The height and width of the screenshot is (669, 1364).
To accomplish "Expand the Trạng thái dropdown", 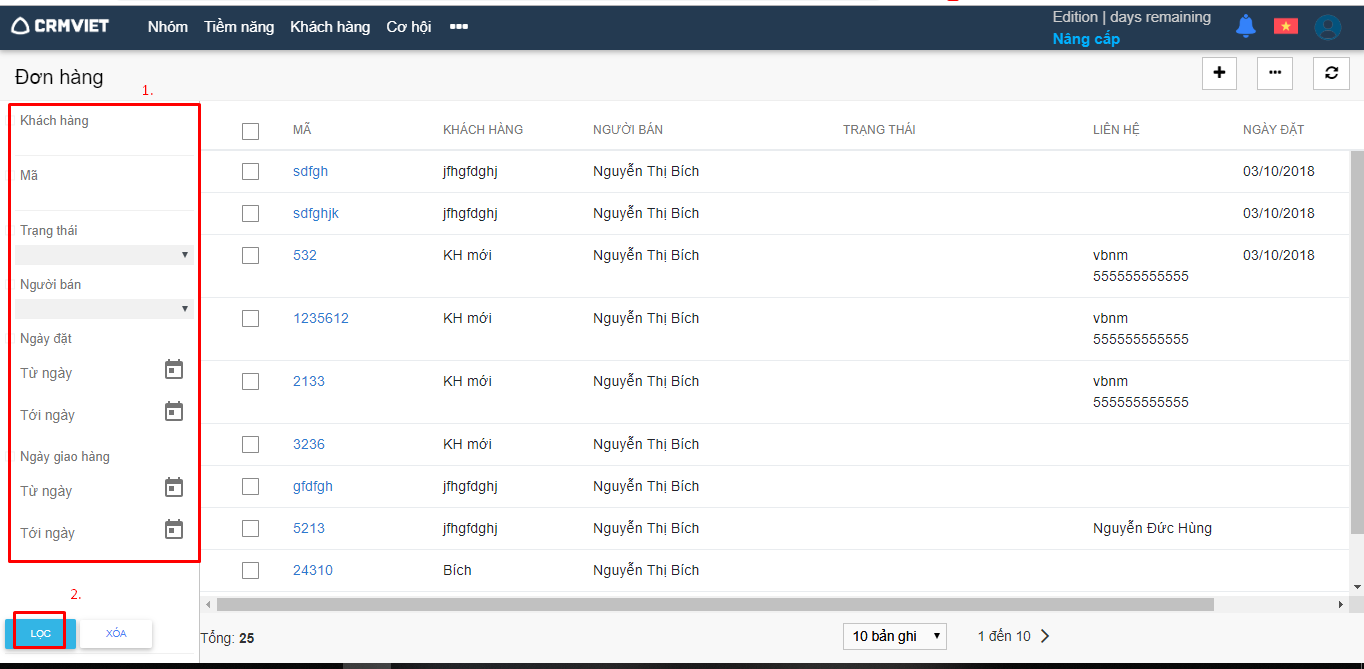I will click(x=104, y=255).
